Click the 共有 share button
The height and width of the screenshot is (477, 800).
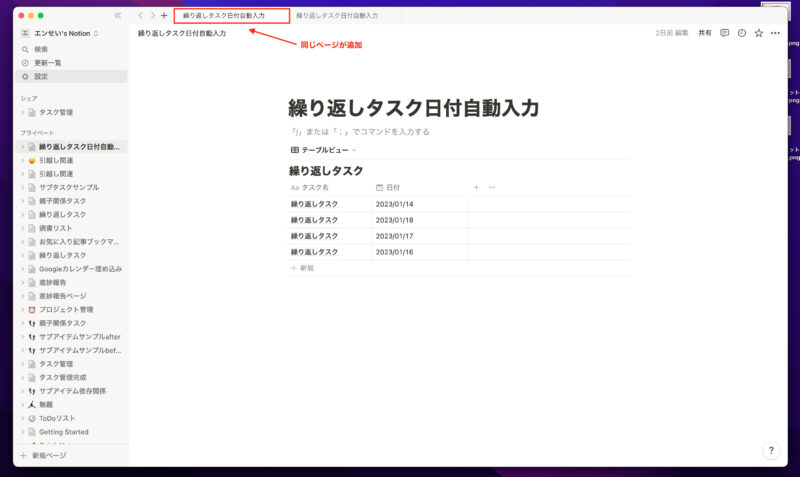click(x=705, y=33)
